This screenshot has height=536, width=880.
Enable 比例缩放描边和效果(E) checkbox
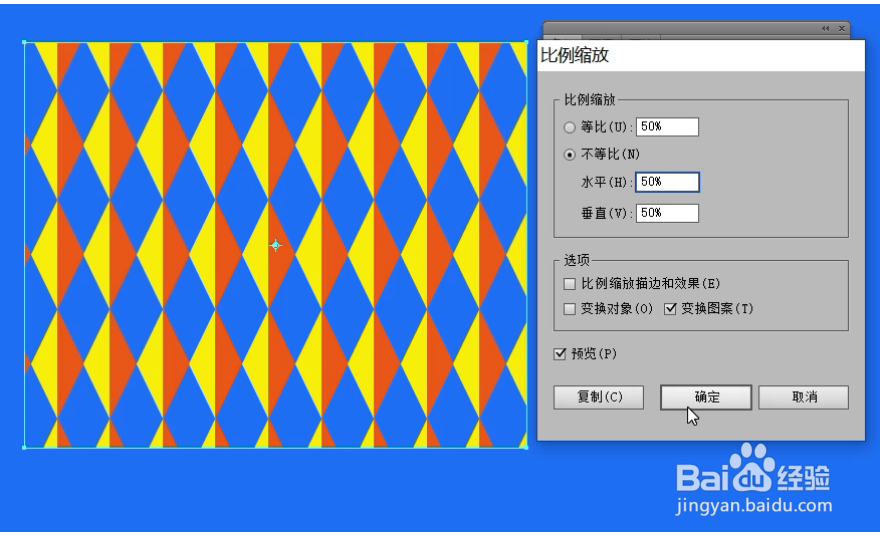[570, 284]
